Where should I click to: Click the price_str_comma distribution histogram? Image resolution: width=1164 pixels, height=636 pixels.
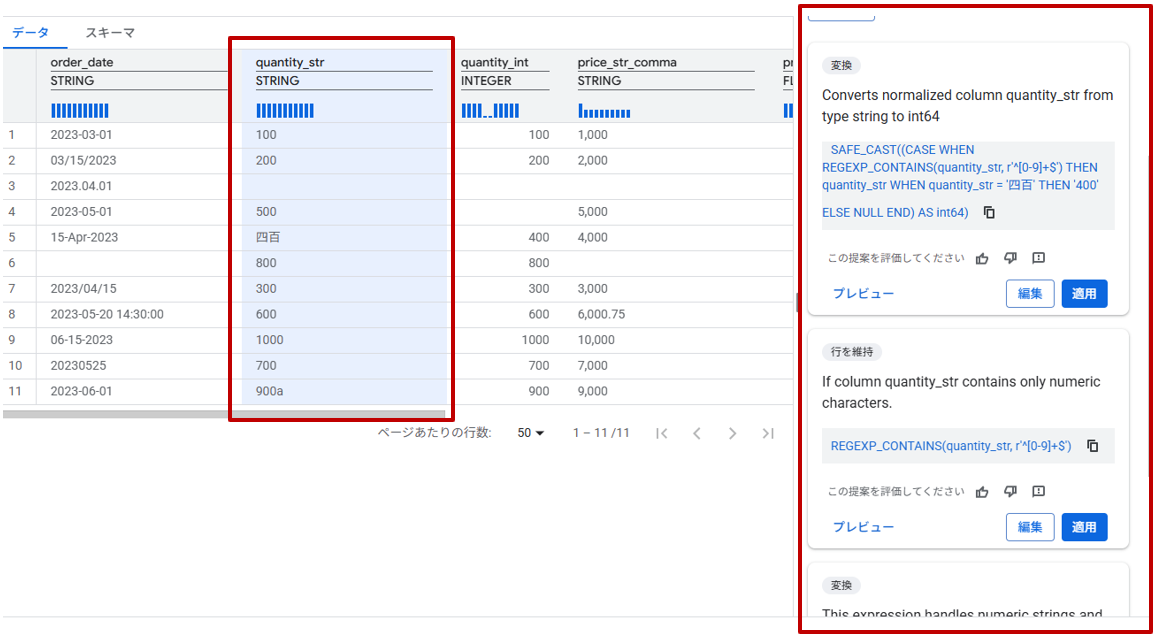[x=604, y=111]
